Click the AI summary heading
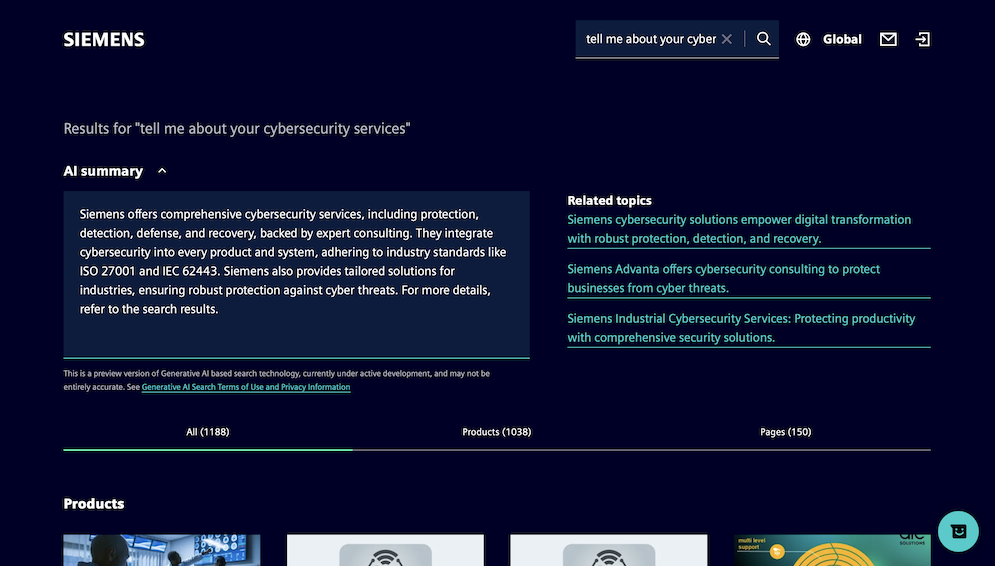Image resolution: width=995 pixels, height=566 pixels. point(103,171)
